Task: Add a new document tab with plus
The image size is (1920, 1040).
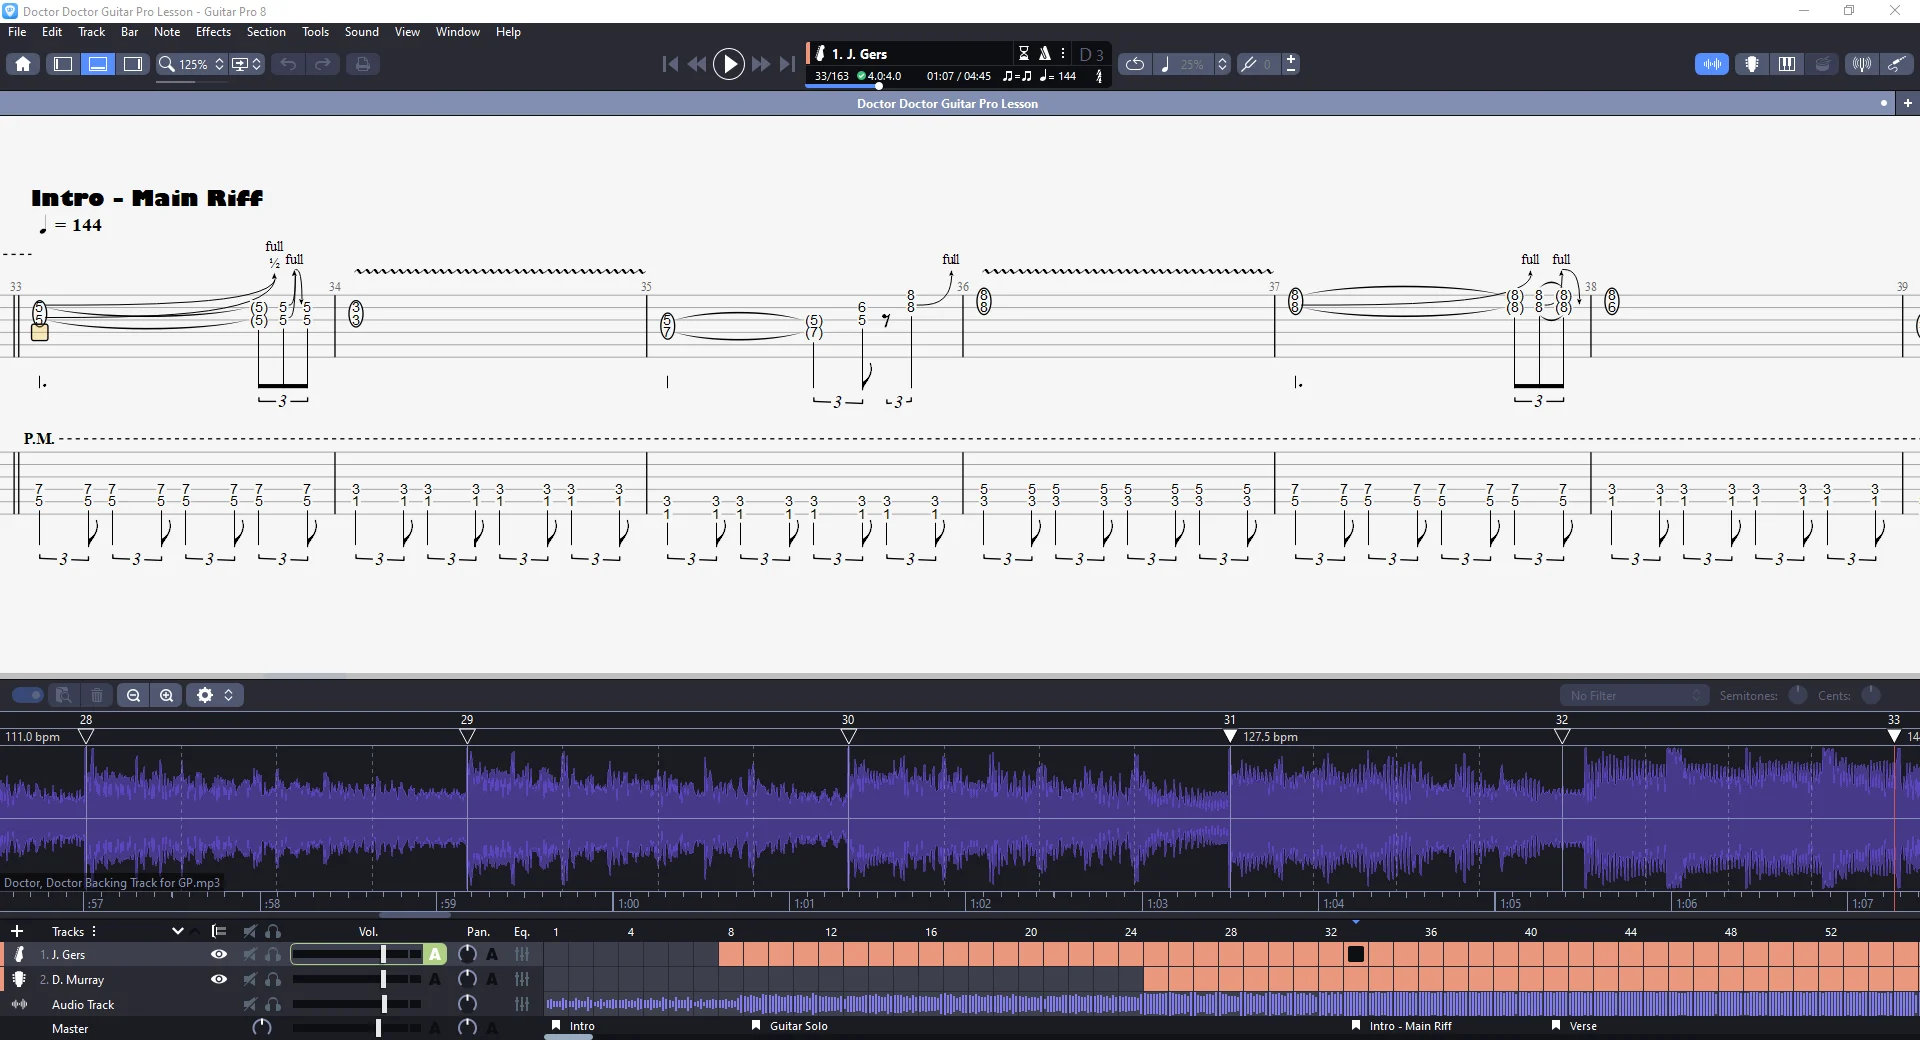Action: pos(1908,103)
